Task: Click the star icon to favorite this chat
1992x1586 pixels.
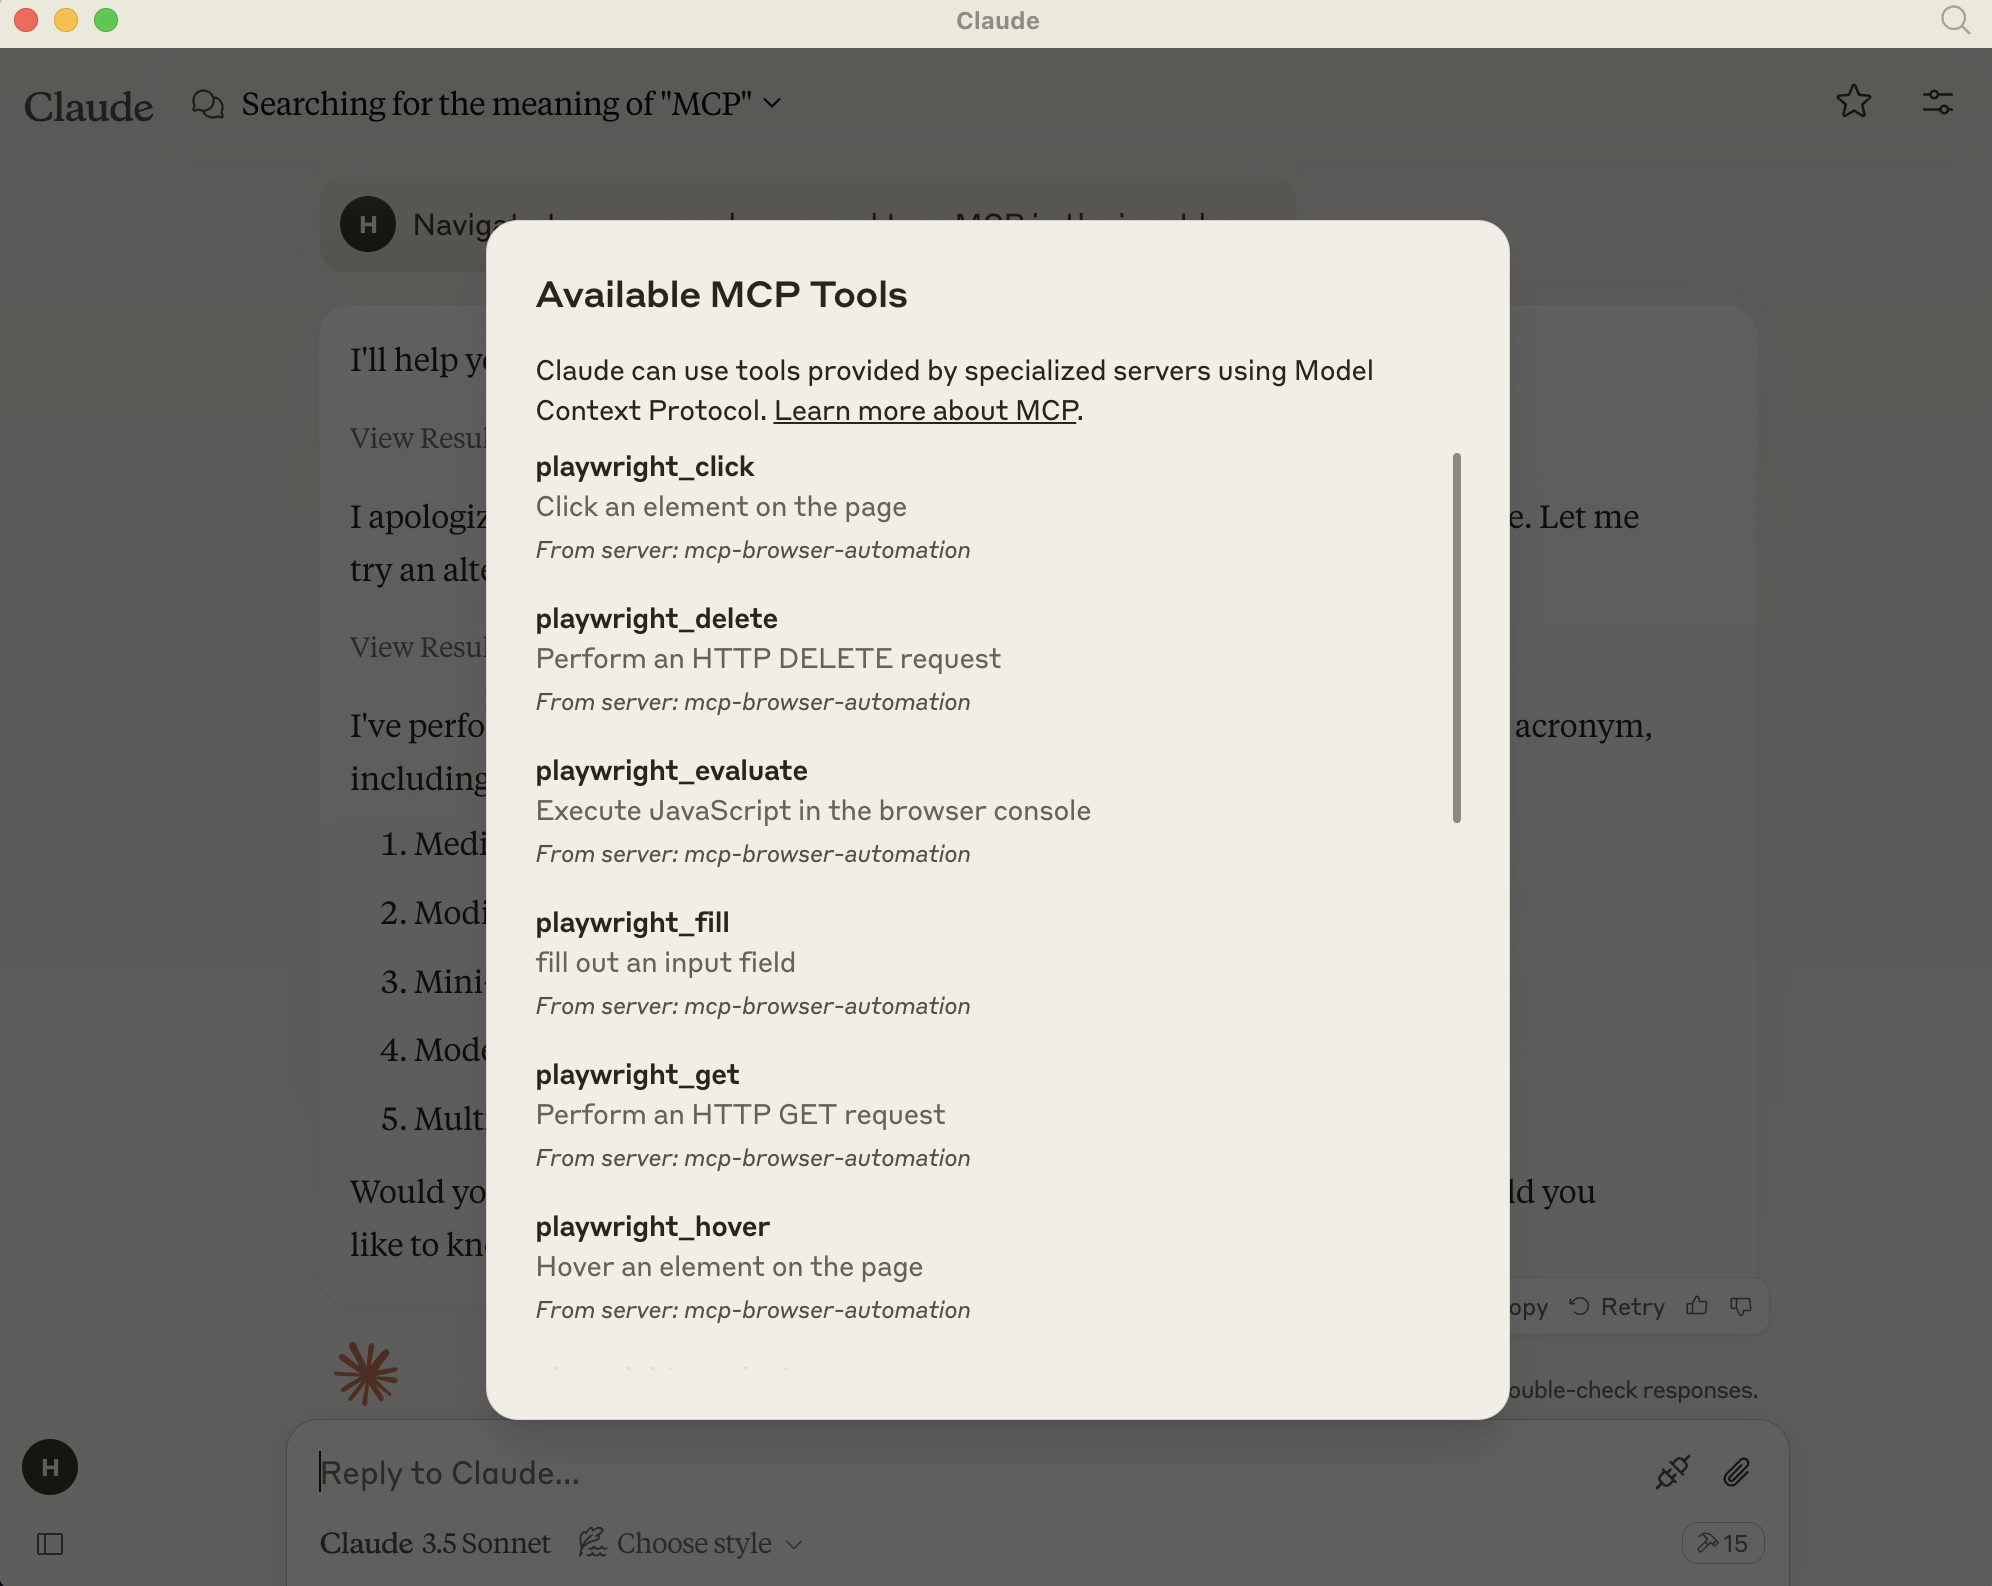Action: (1855, 103)
